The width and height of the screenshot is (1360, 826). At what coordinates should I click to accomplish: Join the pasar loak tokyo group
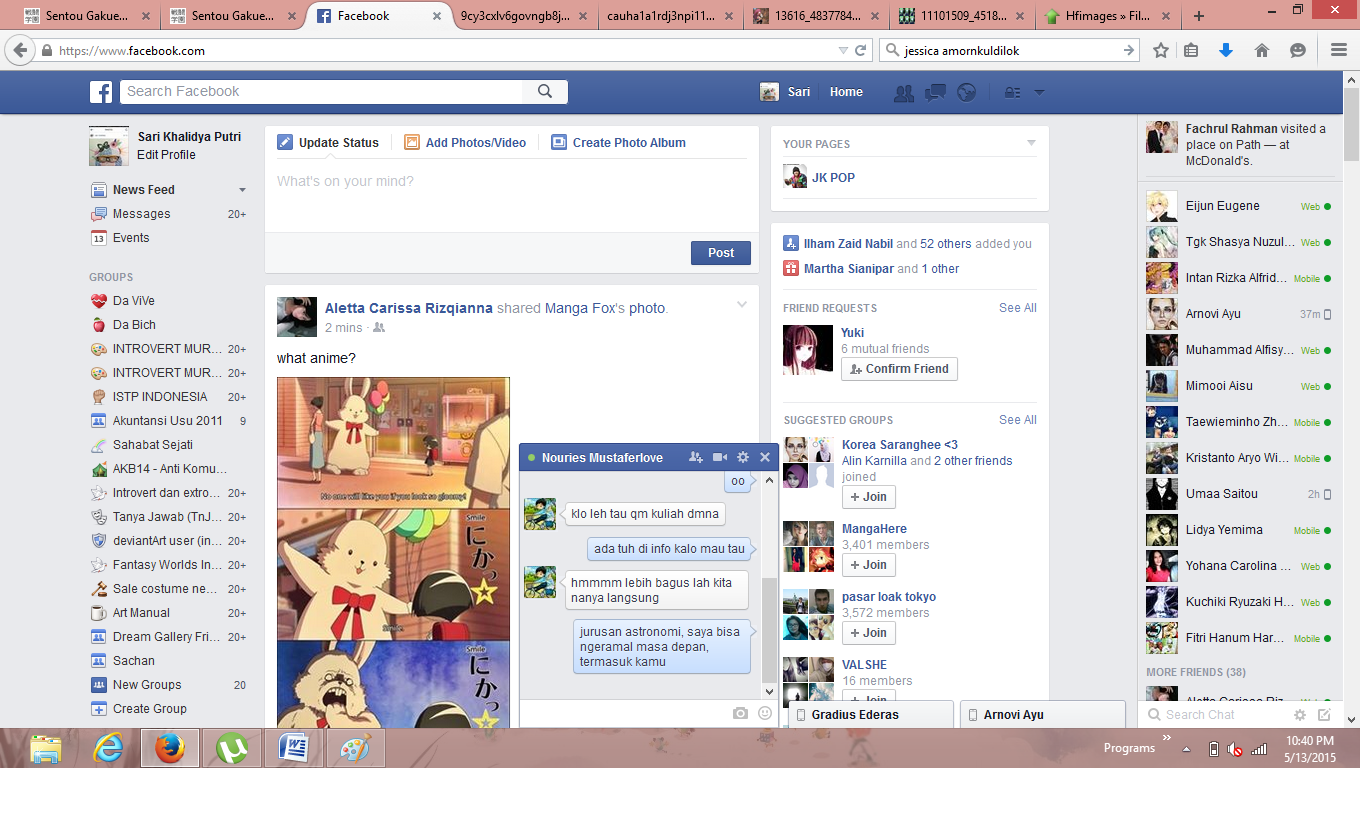[868, 633]
